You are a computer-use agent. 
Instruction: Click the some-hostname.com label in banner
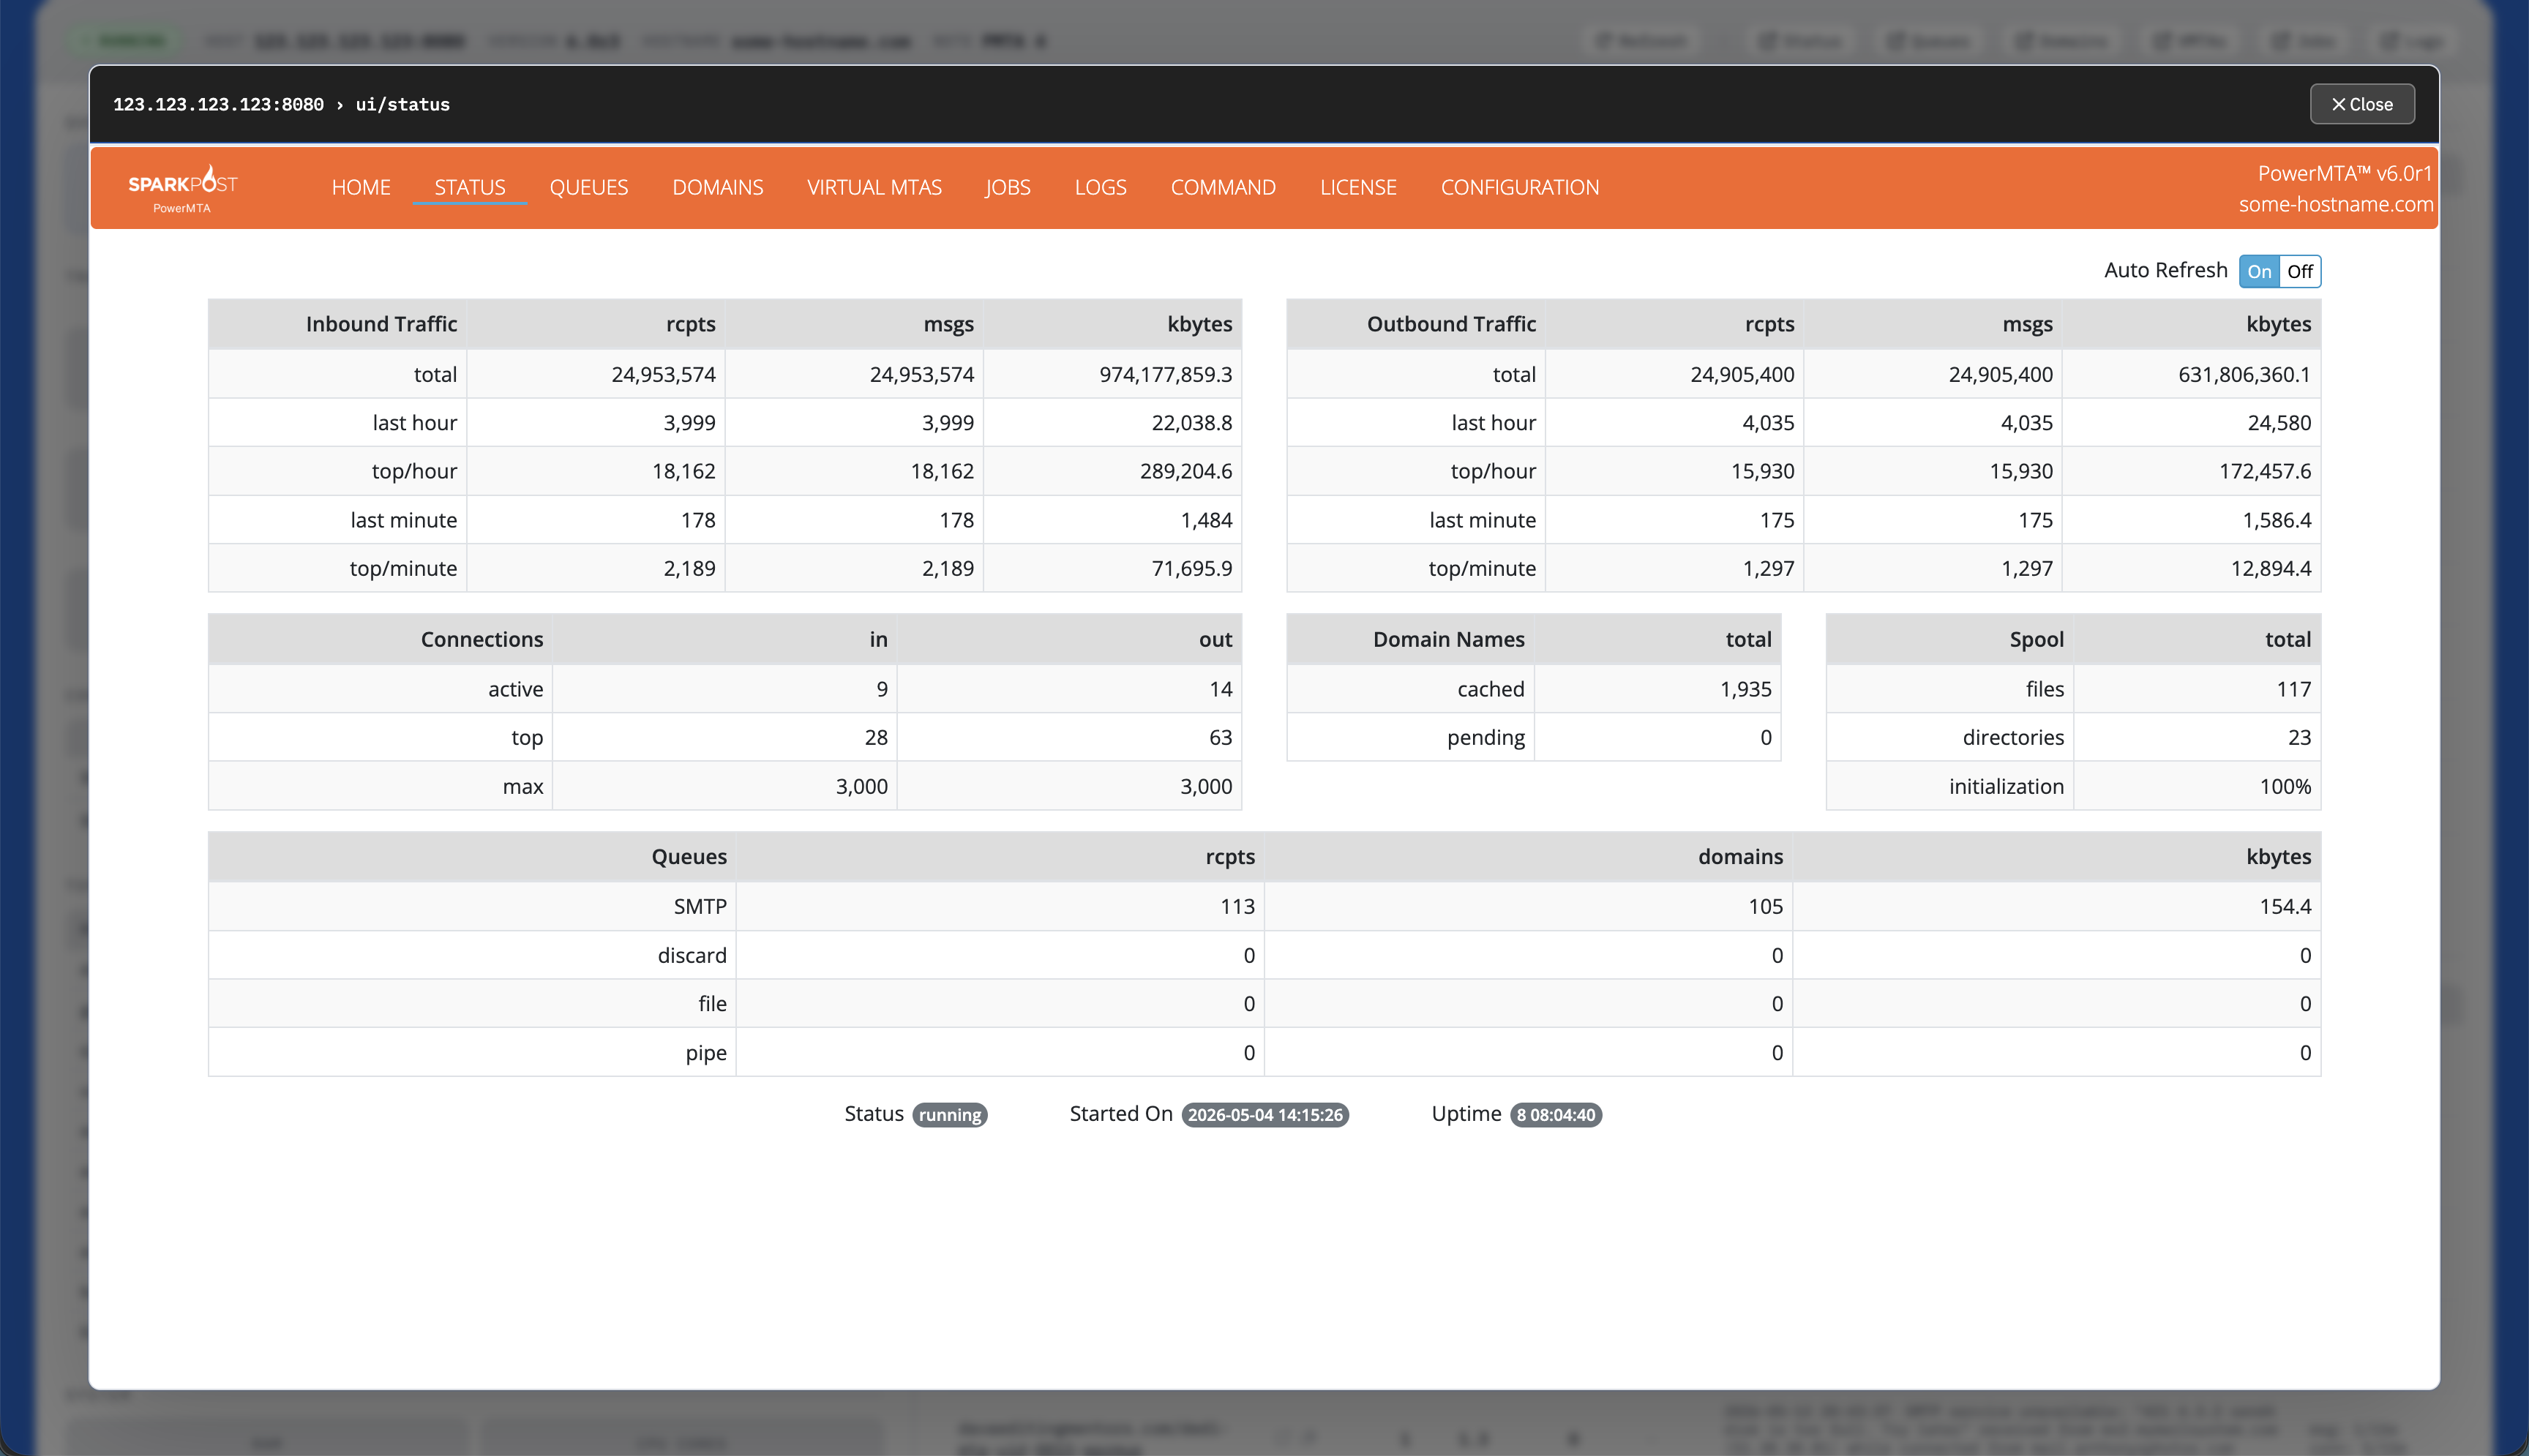click(2336, 204)
